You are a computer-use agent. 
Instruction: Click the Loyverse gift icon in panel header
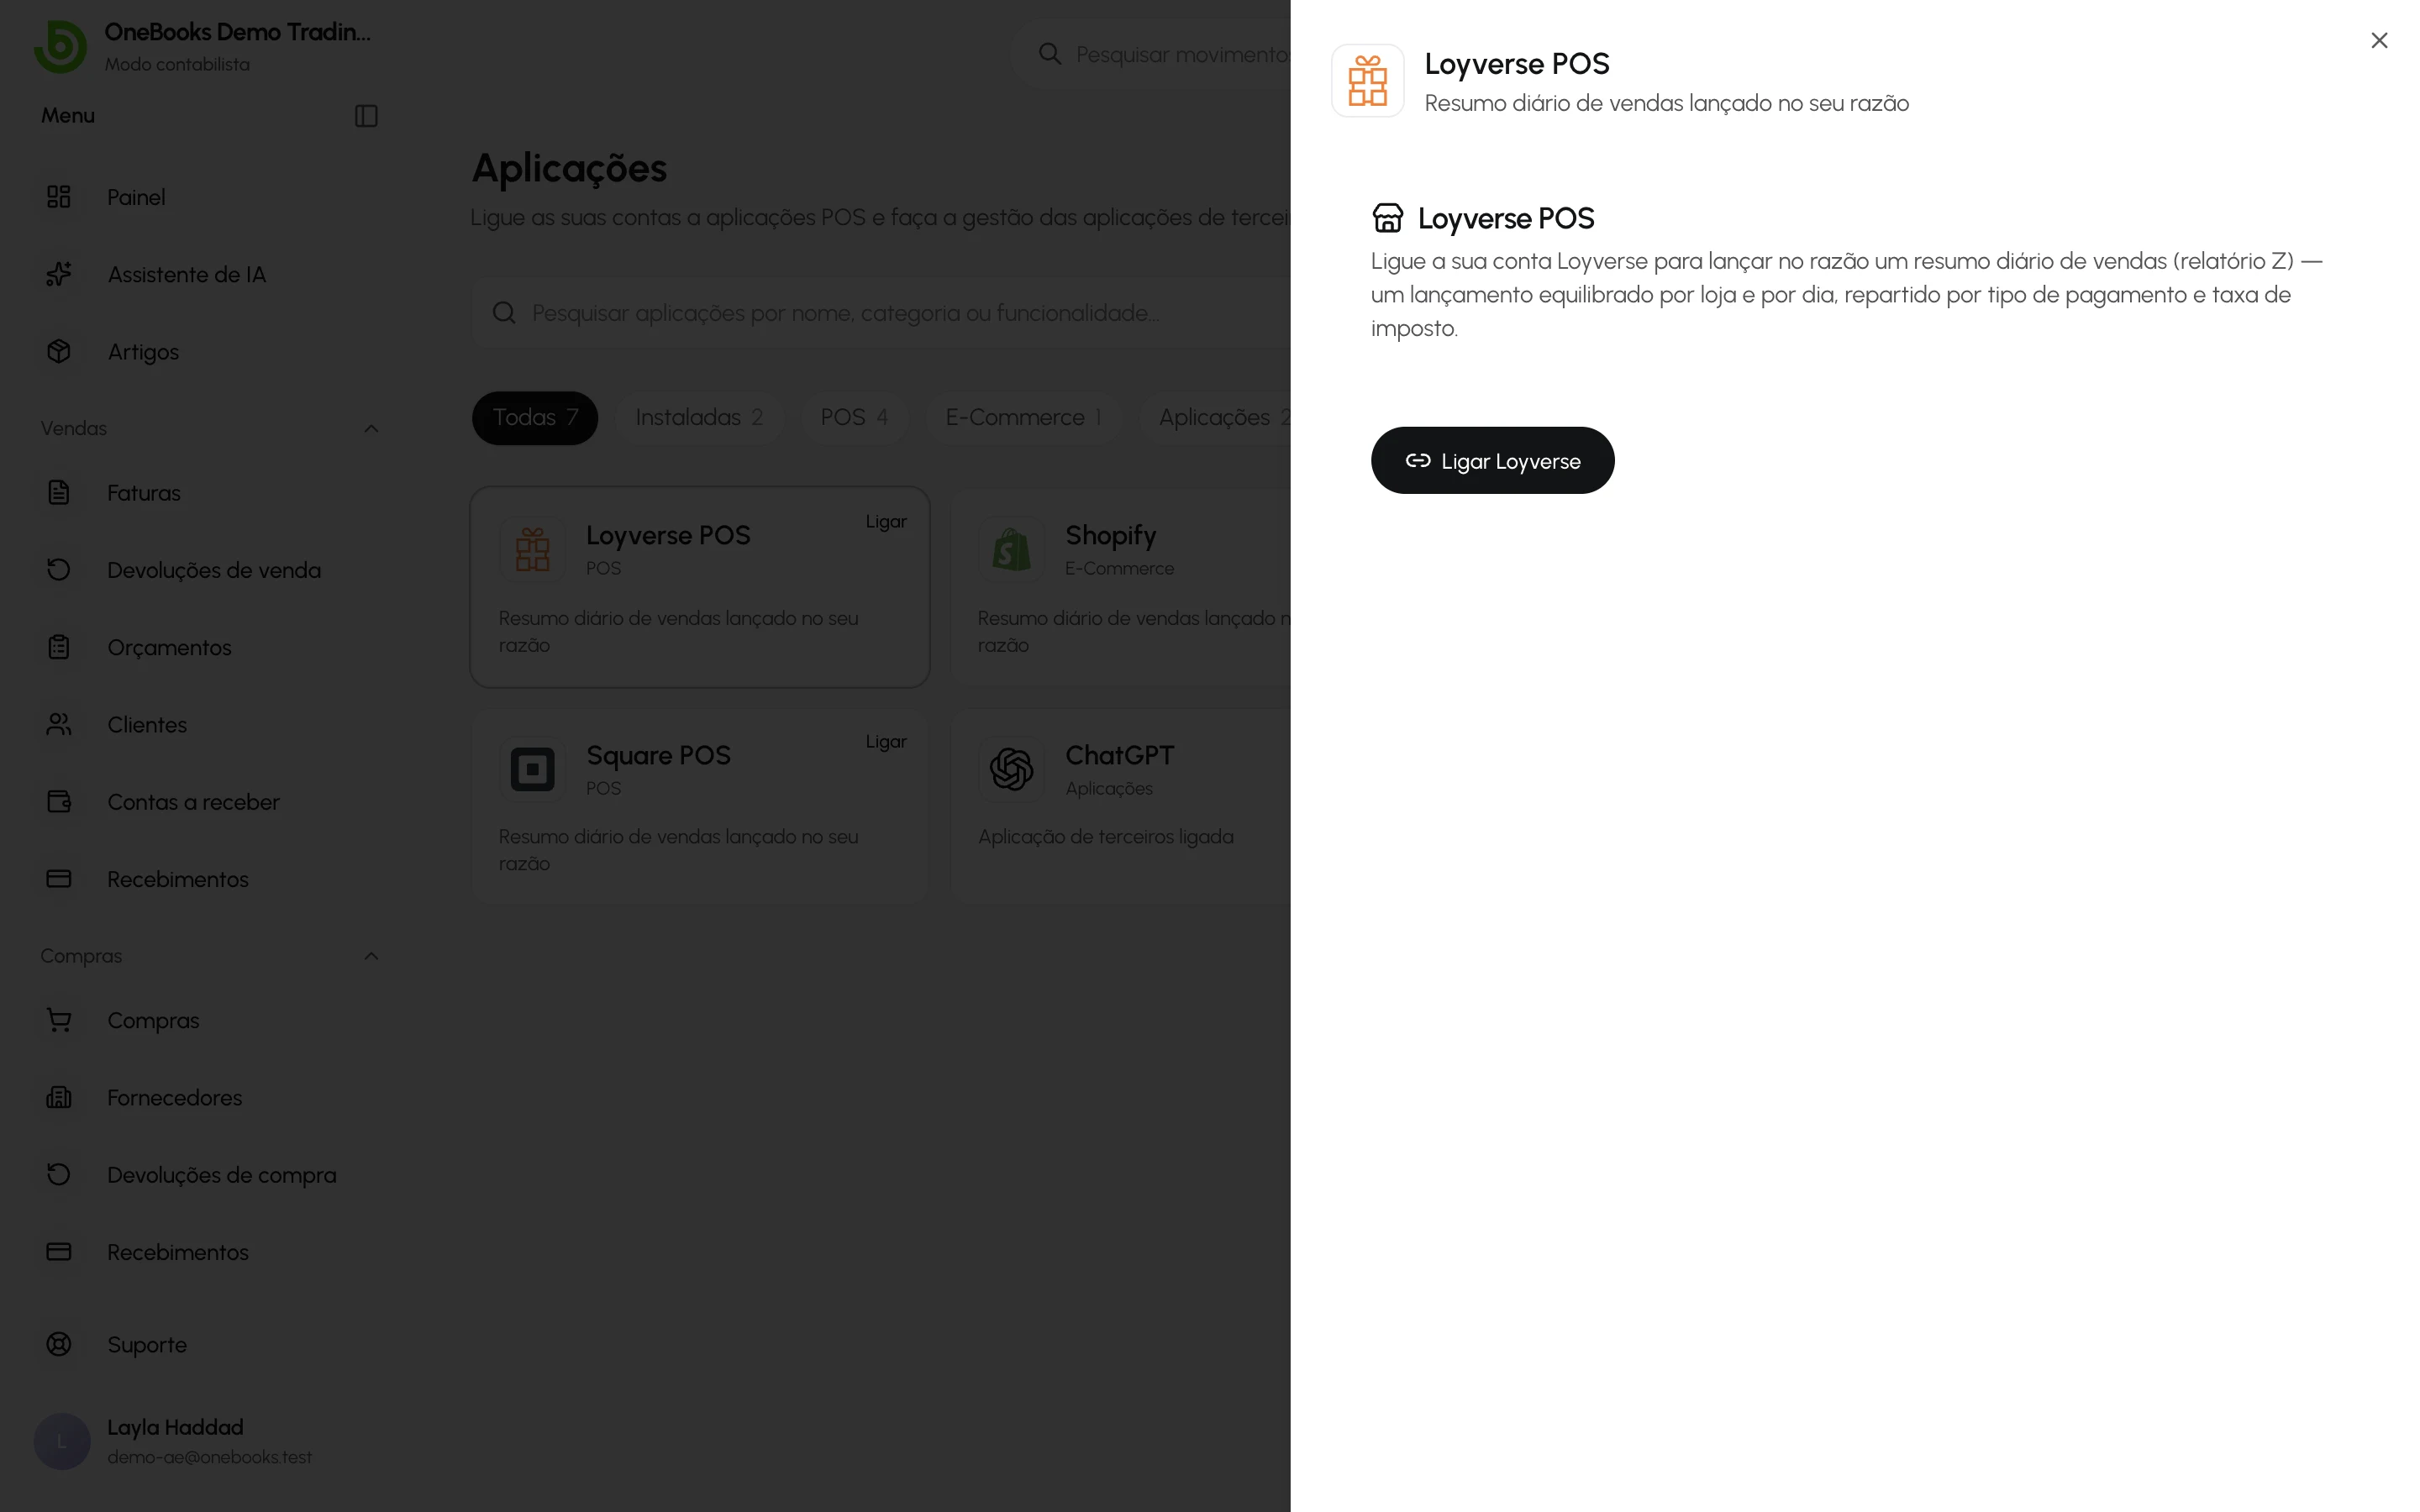point(1367,81)
